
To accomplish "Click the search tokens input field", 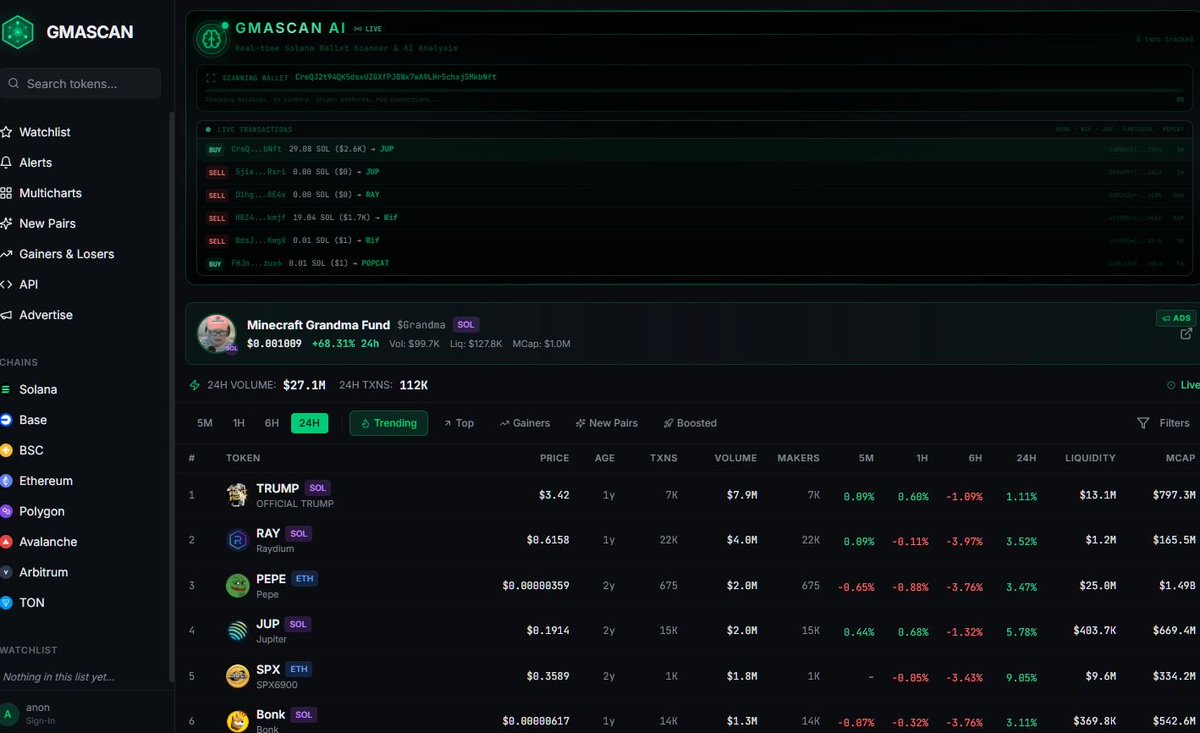I will click(80, 83).
